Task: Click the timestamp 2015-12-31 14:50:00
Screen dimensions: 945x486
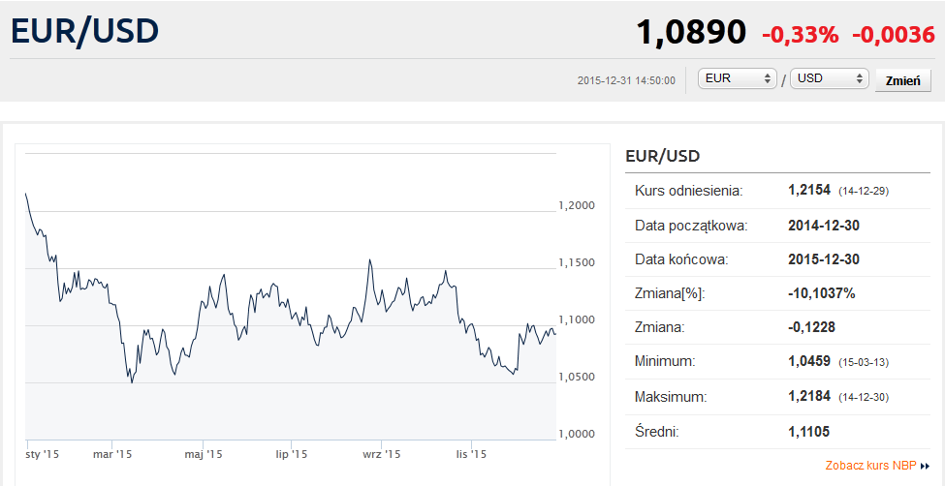Action: [x=626, y=80]
